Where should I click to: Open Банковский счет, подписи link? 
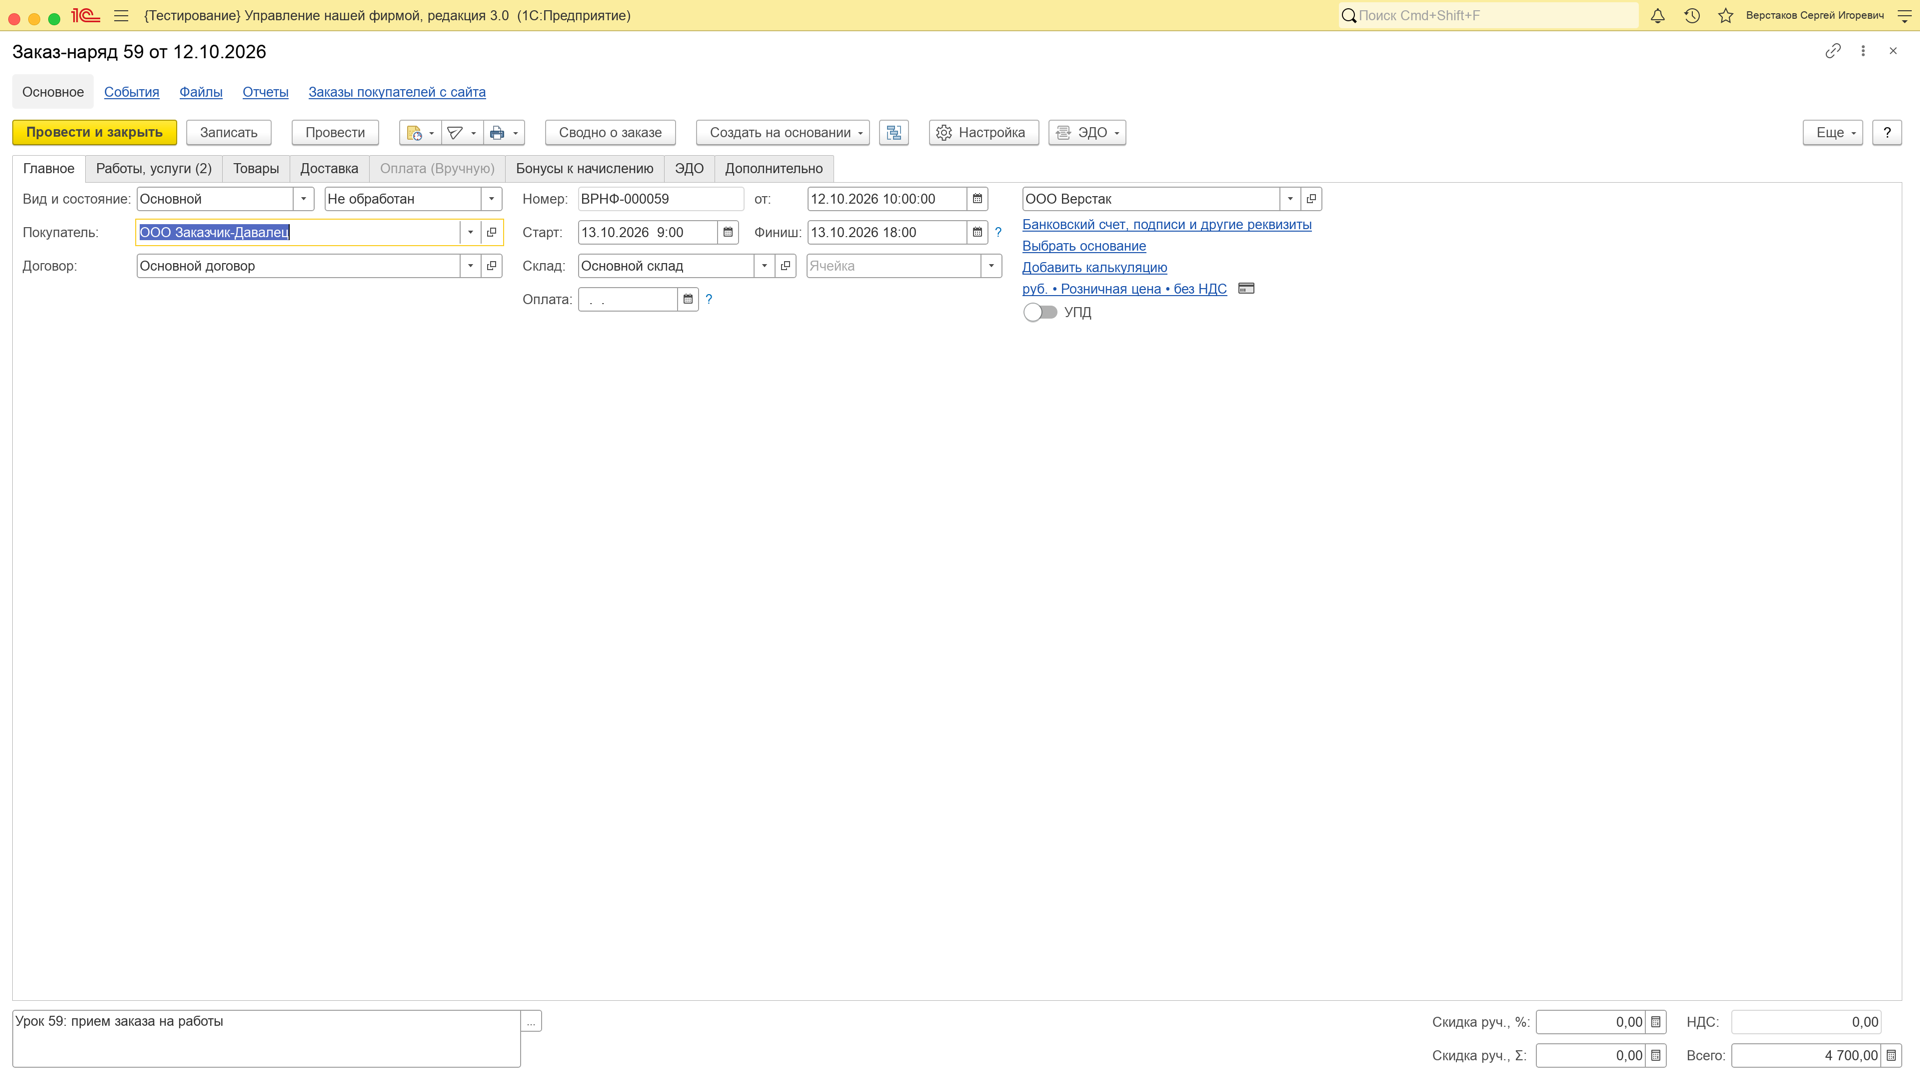1167,224
